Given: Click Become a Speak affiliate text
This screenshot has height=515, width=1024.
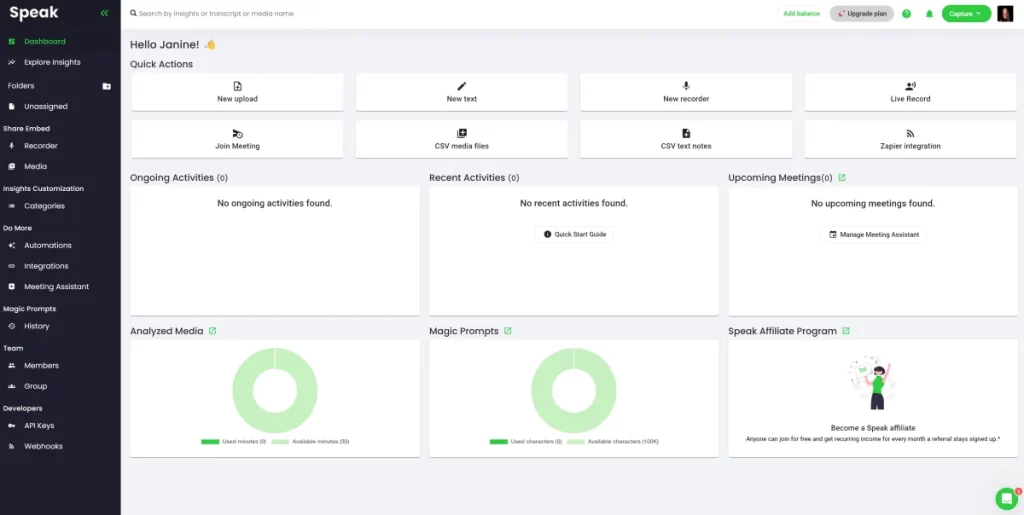Looking at the screenshot, I should (872, 428).
